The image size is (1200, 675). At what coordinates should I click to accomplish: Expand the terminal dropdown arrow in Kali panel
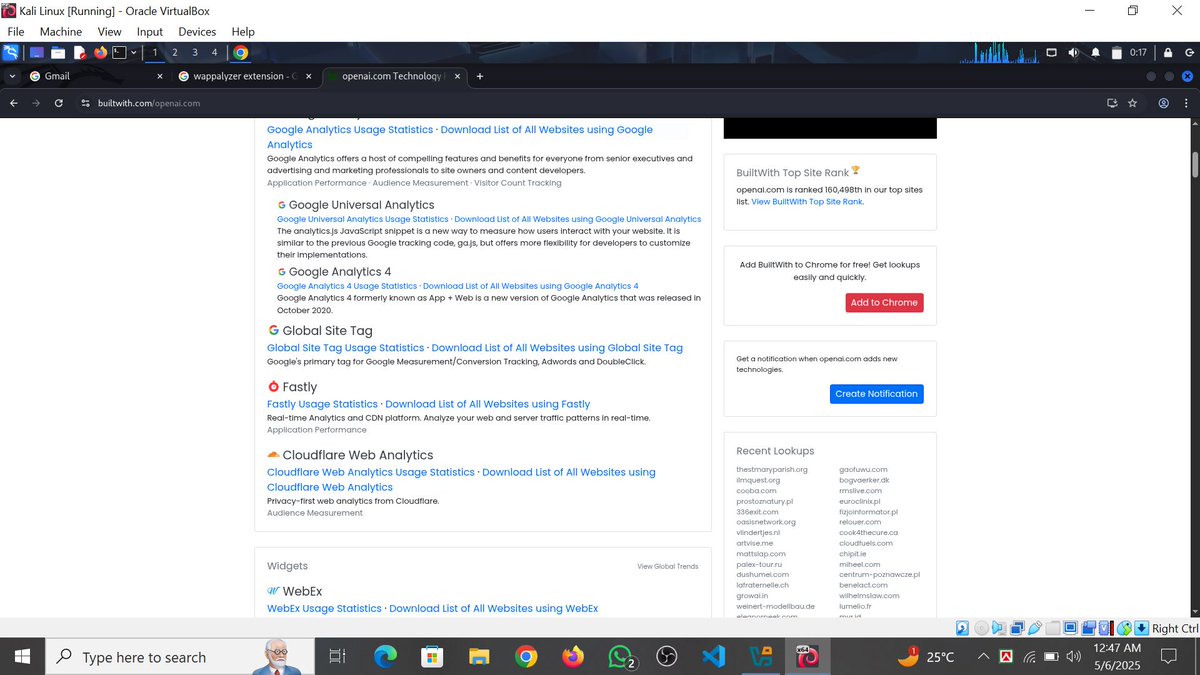[134, 52]
